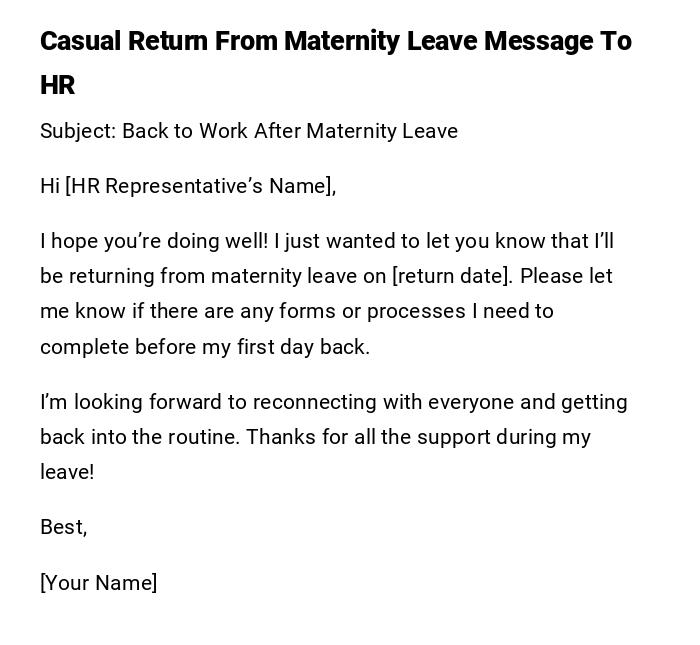Click the word "leave!" ending the second paragraph
700x645 pixels.
coord(67,472)
